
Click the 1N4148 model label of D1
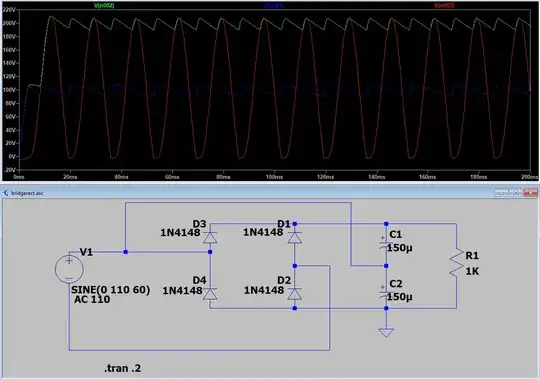pos(263,233)
